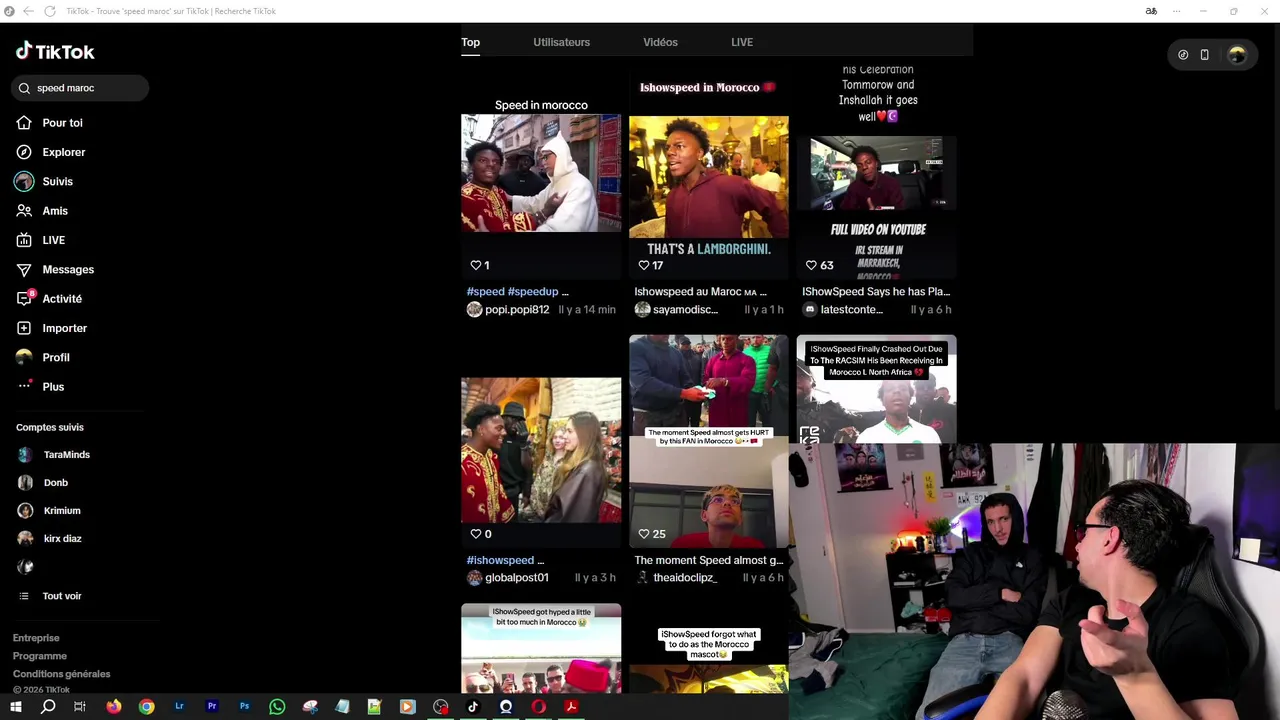Open user sayamodisc's profile
This screenshot has height=720, width=1280.
tap(685, 310)
